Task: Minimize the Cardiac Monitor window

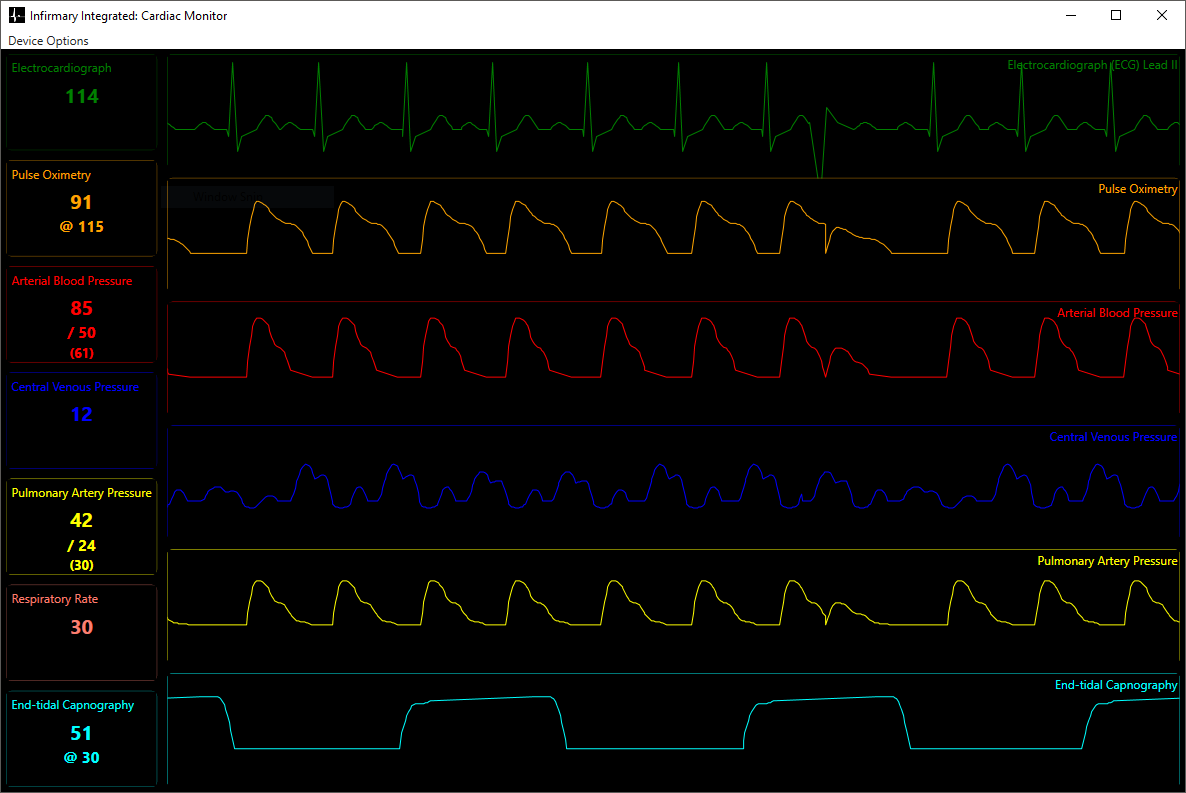Action: point(1071,15)
